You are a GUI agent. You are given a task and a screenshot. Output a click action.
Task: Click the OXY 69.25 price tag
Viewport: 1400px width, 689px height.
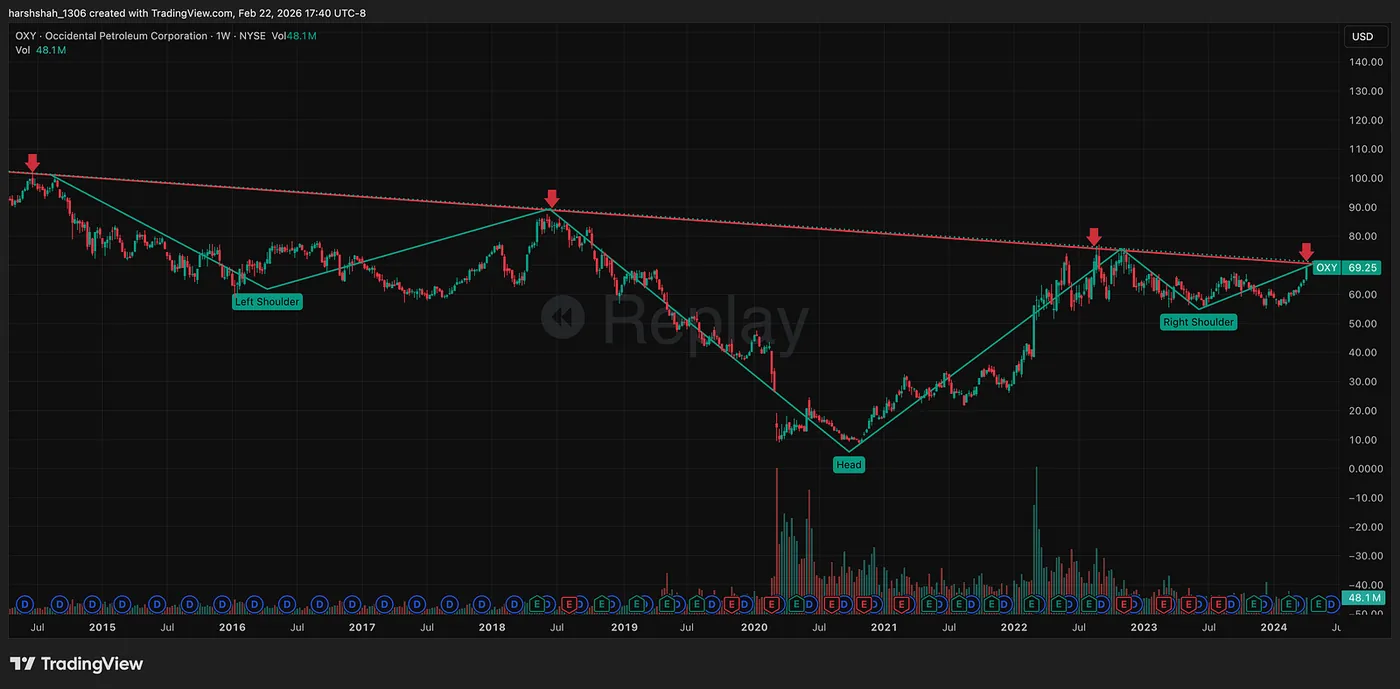coord(1347,268)
